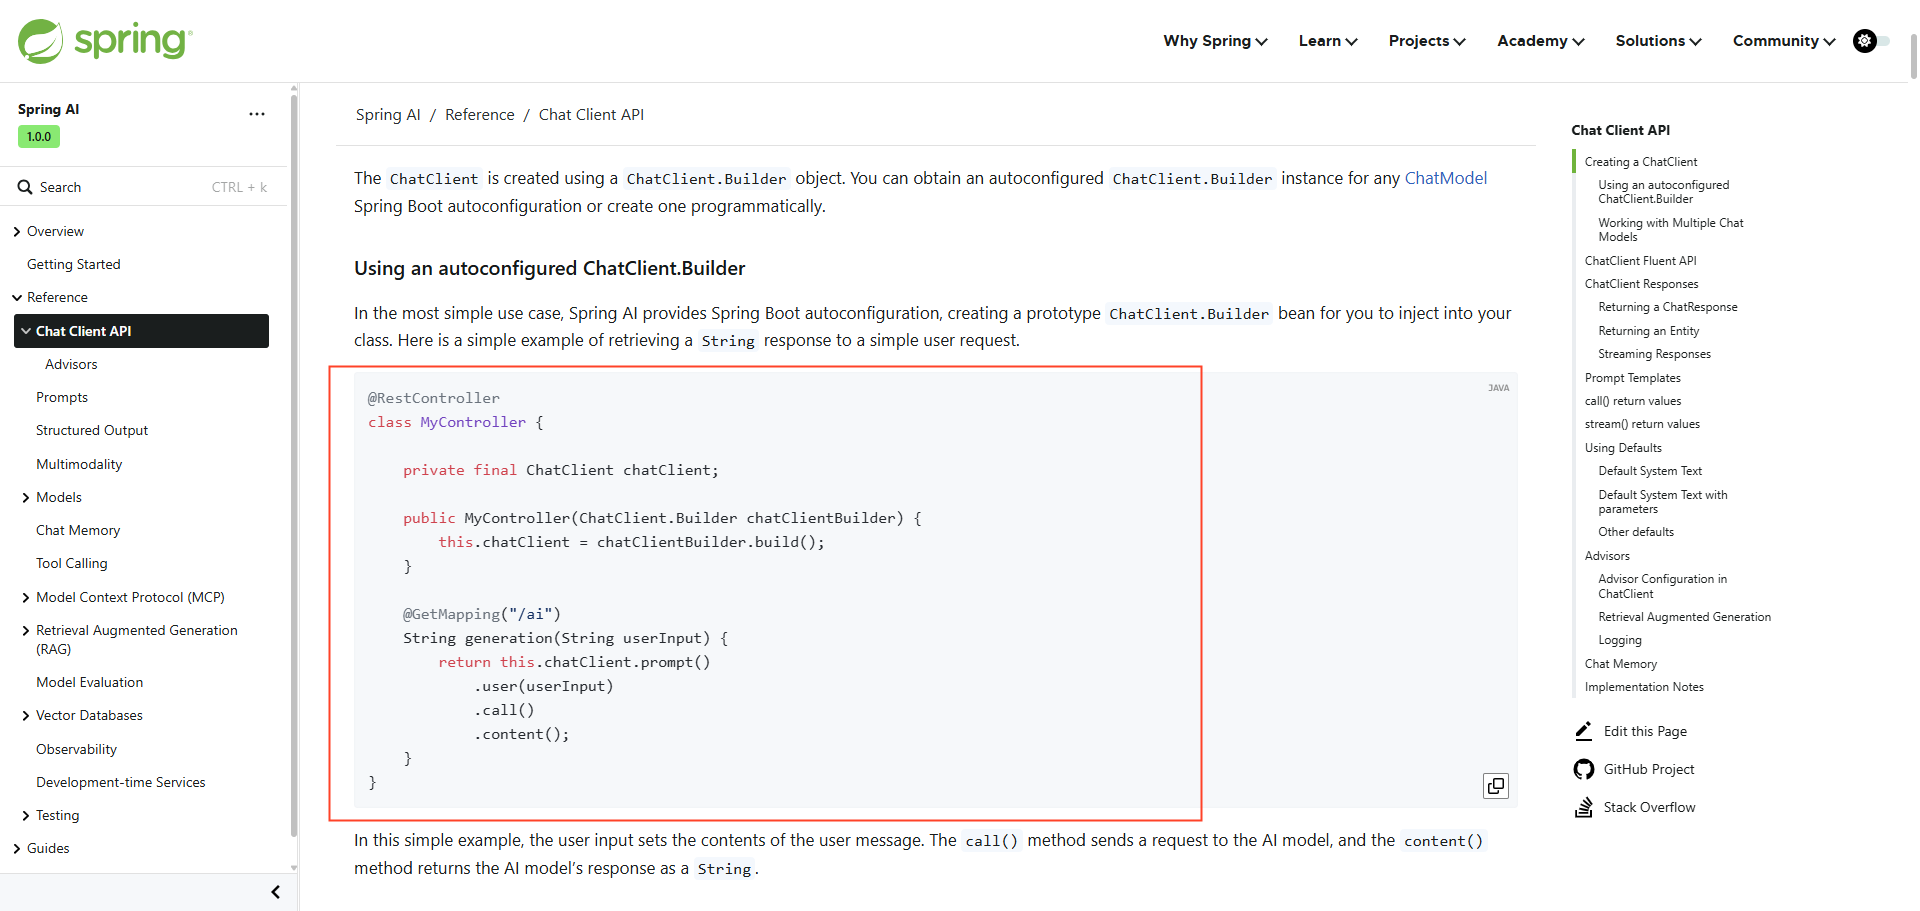This screenshot has width=1920, height=911.
Task: Collapse the sidebar with arrow icon
Action: pyautogui.click(x=276, y=892)
